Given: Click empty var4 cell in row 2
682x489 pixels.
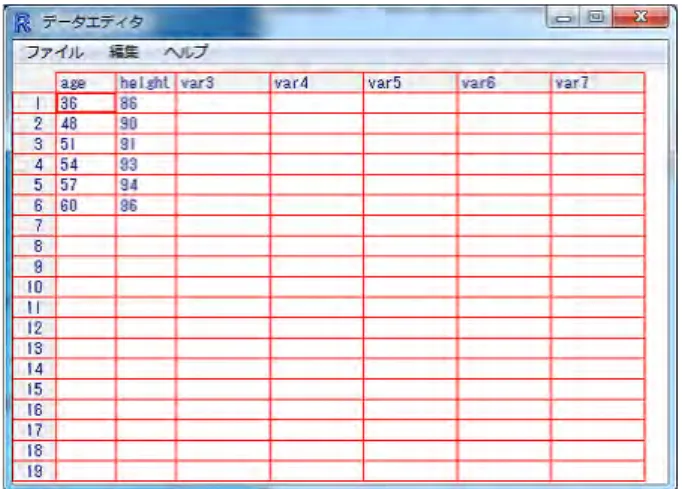Looking at the screenshot, I should point(316,124).
